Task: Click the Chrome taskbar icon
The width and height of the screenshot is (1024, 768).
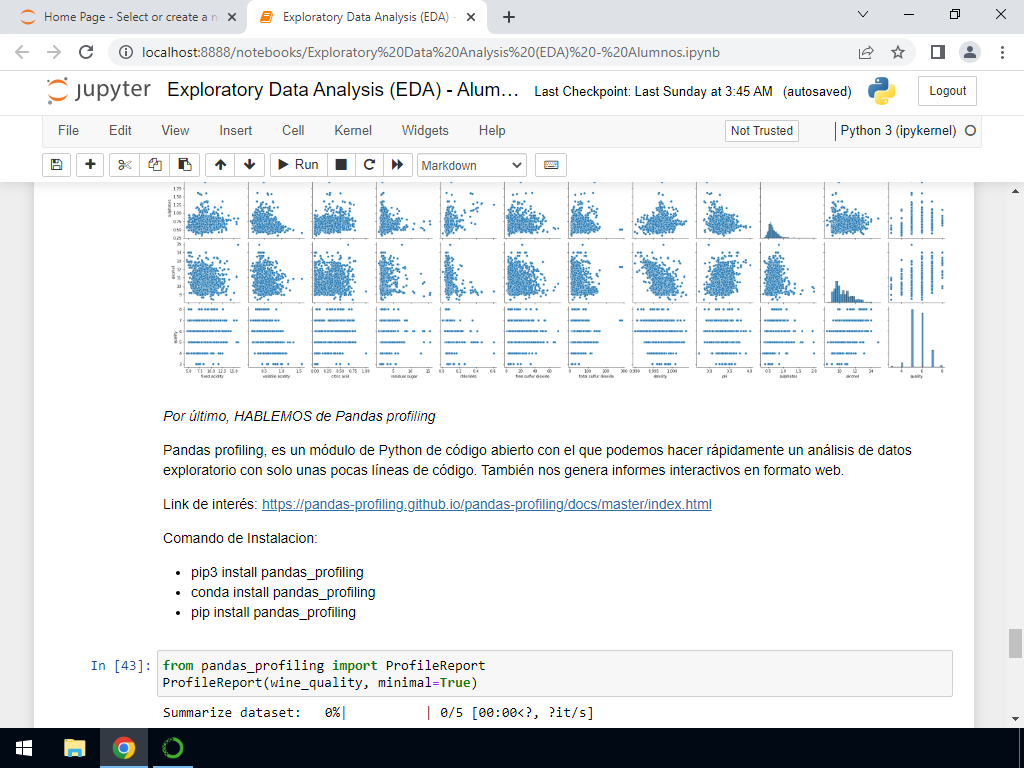Action: pyautogui.click(x=124, y=748)
